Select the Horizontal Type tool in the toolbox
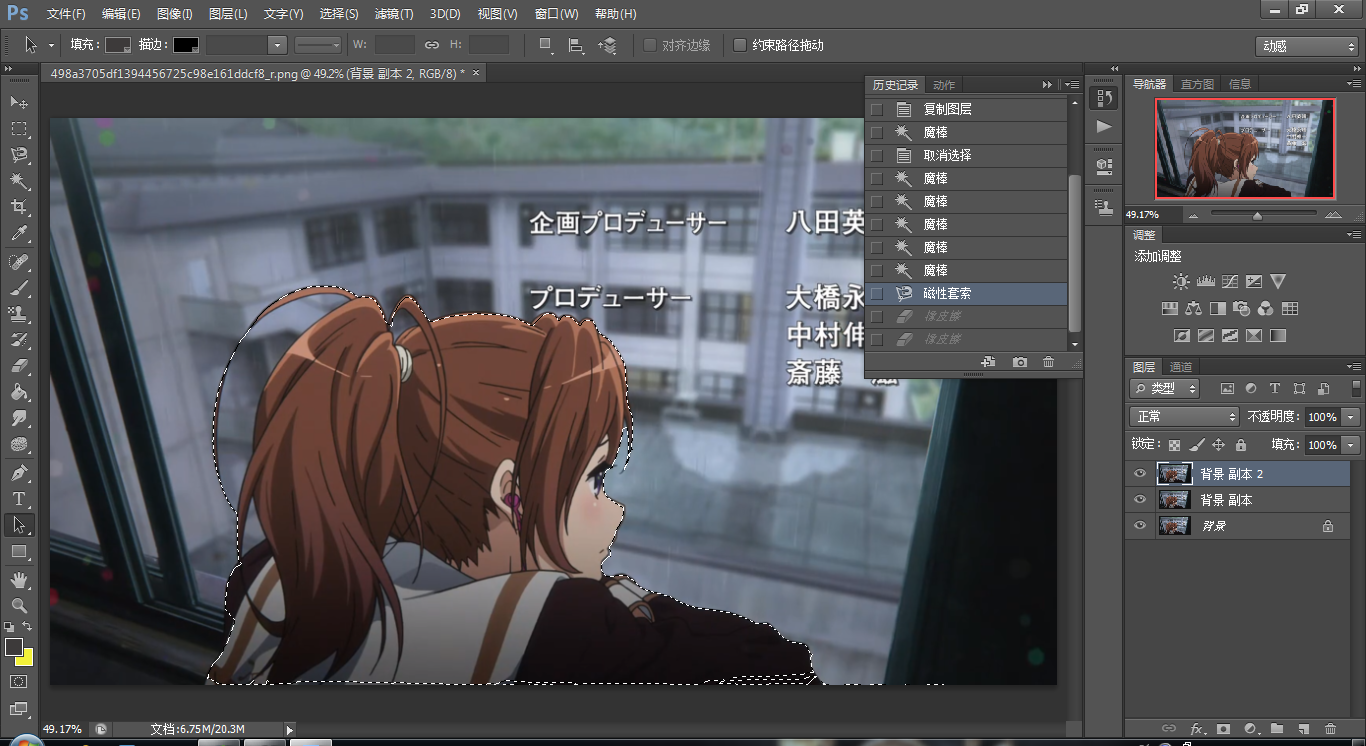Image resolution: width=1366 pixels, height=746 pixels. [19, 498]
